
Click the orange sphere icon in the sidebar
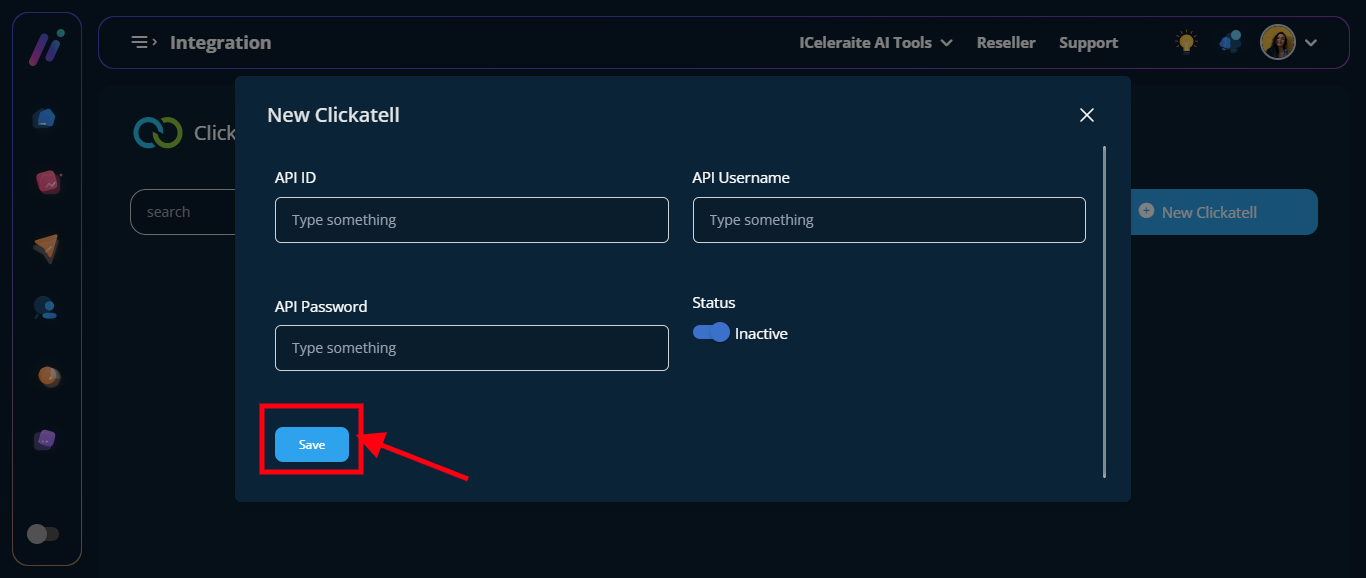tap(48, 376)
